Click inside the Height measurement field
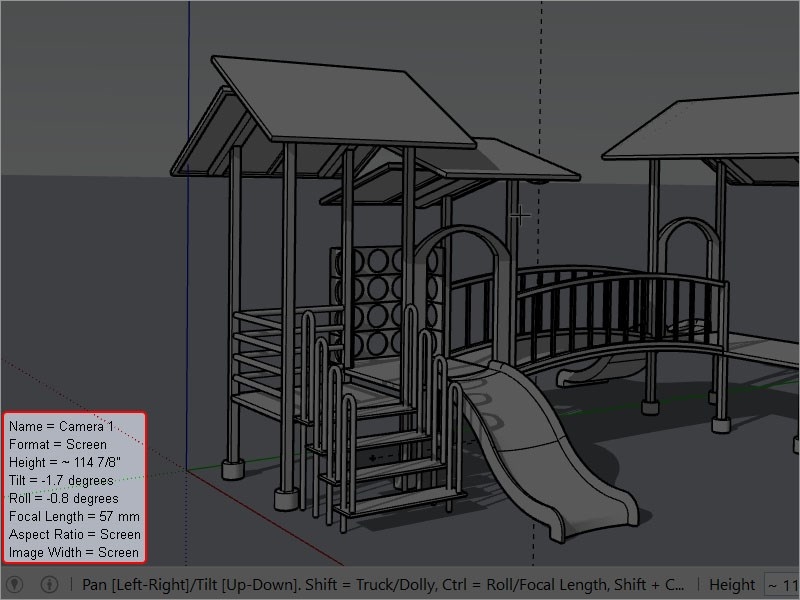 782,584
